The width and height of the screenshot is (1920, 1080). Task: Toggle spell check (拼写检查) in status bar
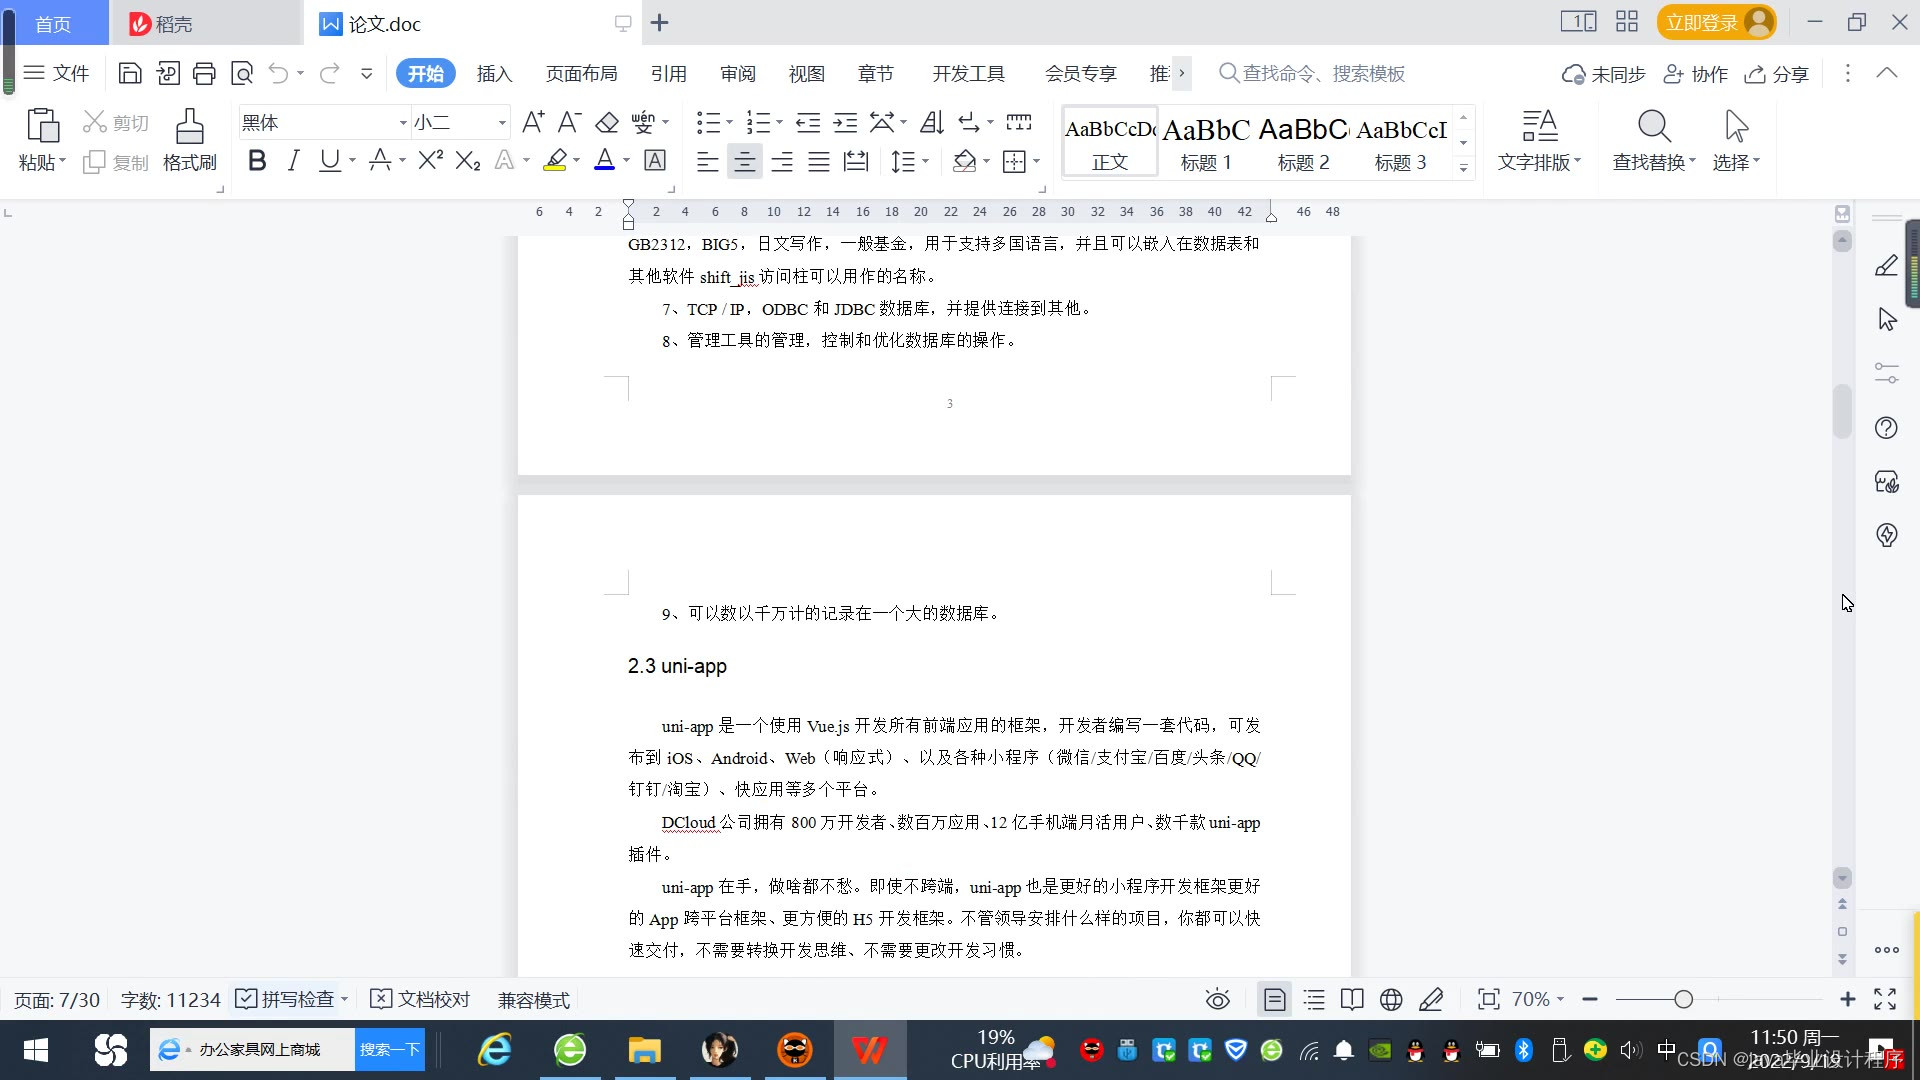pos(290,999)
